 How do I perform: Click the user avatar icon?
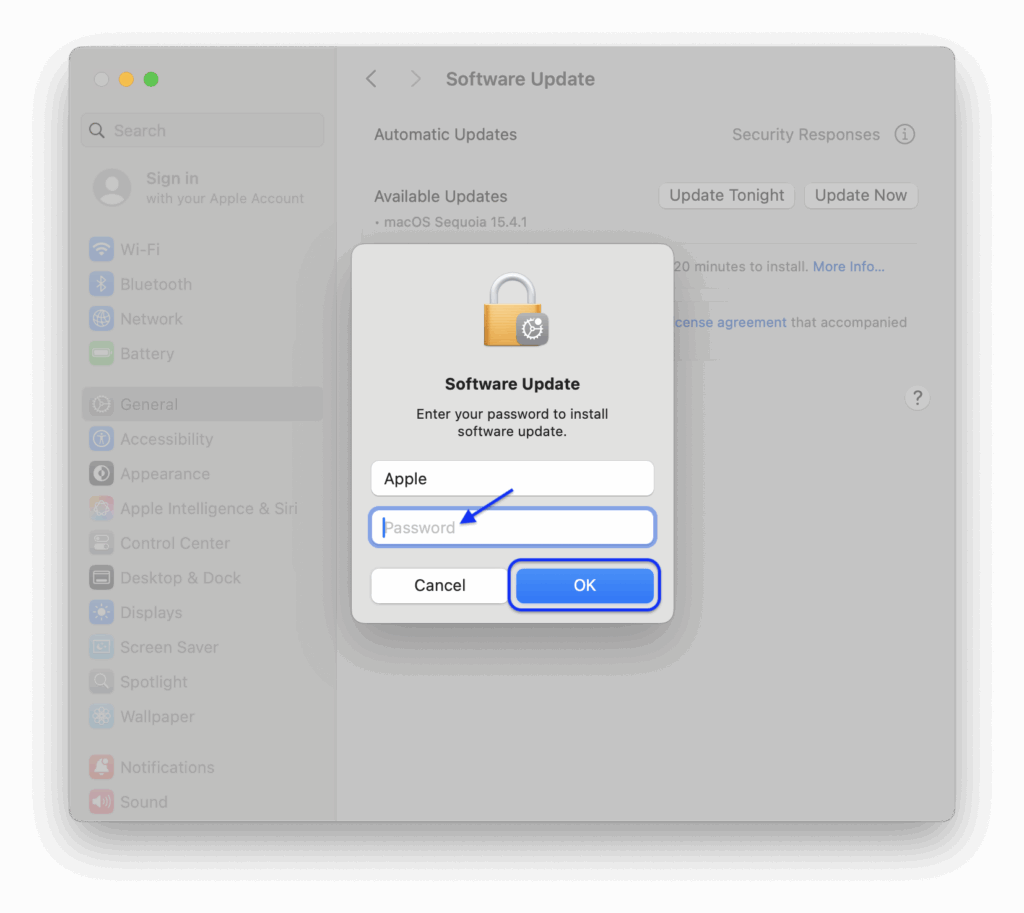[x=112, y=187]
